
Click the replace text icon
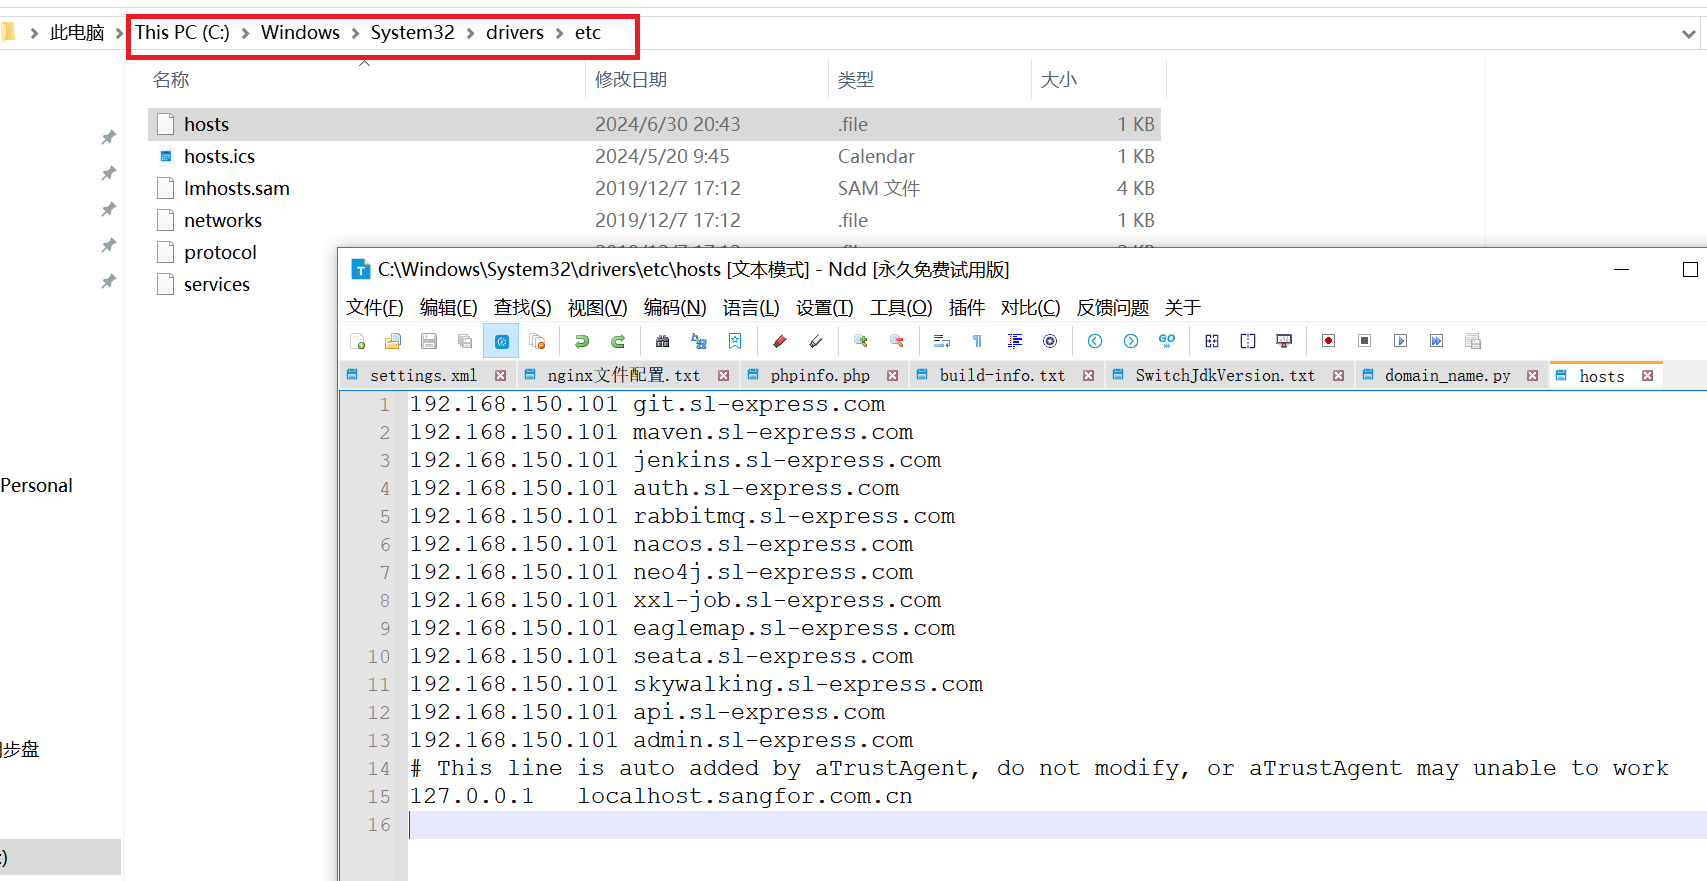699,341
